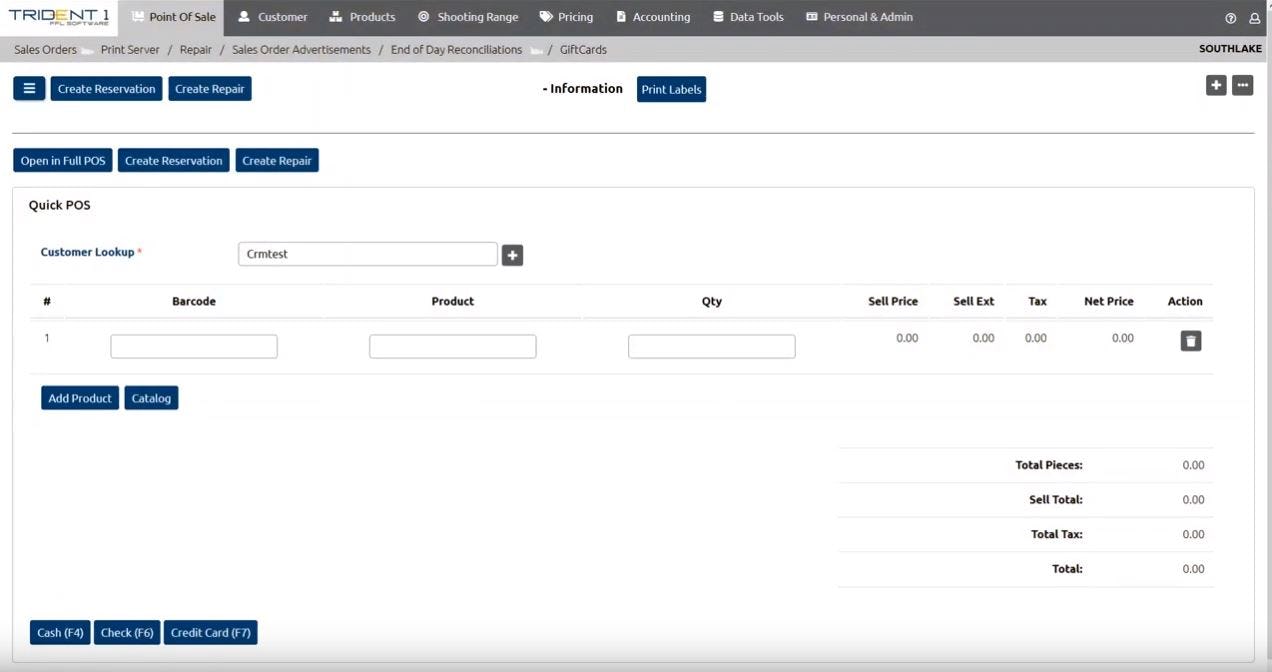
Task: Open in Full POS
Action: (62, 160)
